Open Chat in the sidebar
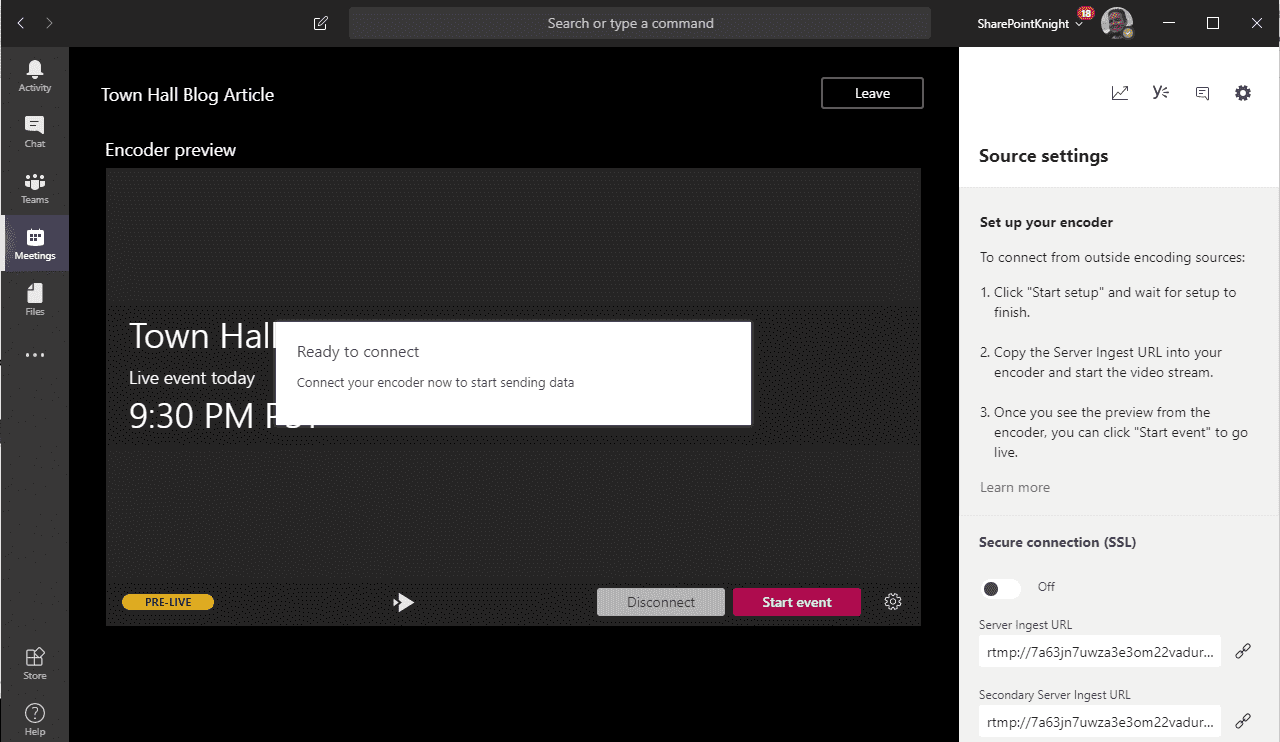1280x742 pixels. click(35, 131)
